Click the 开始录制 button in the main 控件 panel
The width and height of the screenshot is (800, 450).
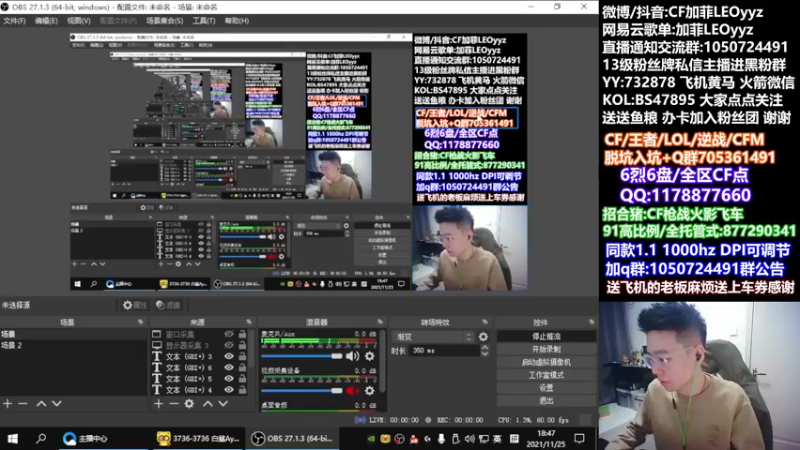point(546,349)
